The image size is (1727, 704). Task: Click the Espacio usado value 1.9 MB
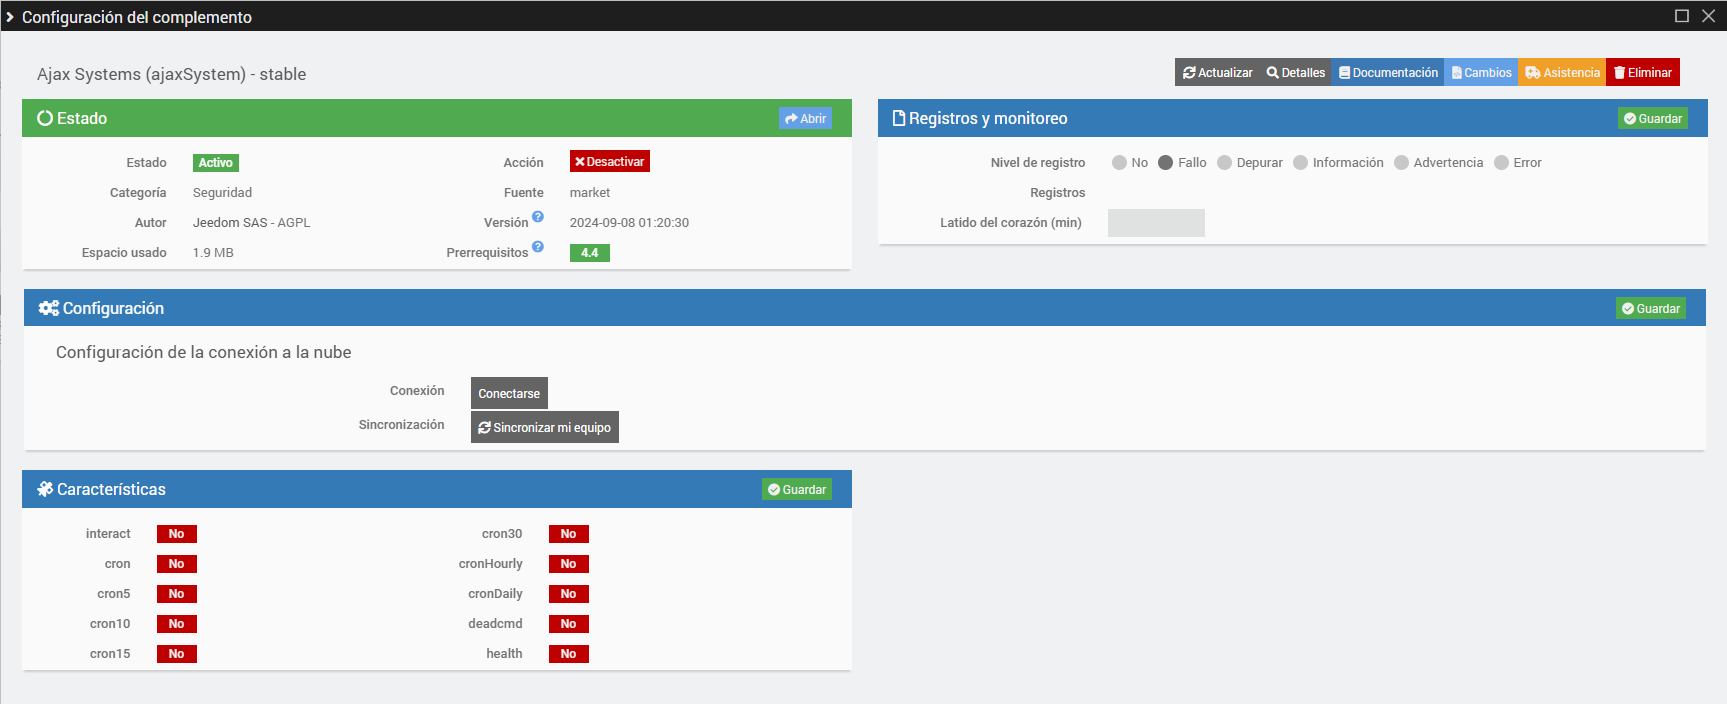(213, 252)
